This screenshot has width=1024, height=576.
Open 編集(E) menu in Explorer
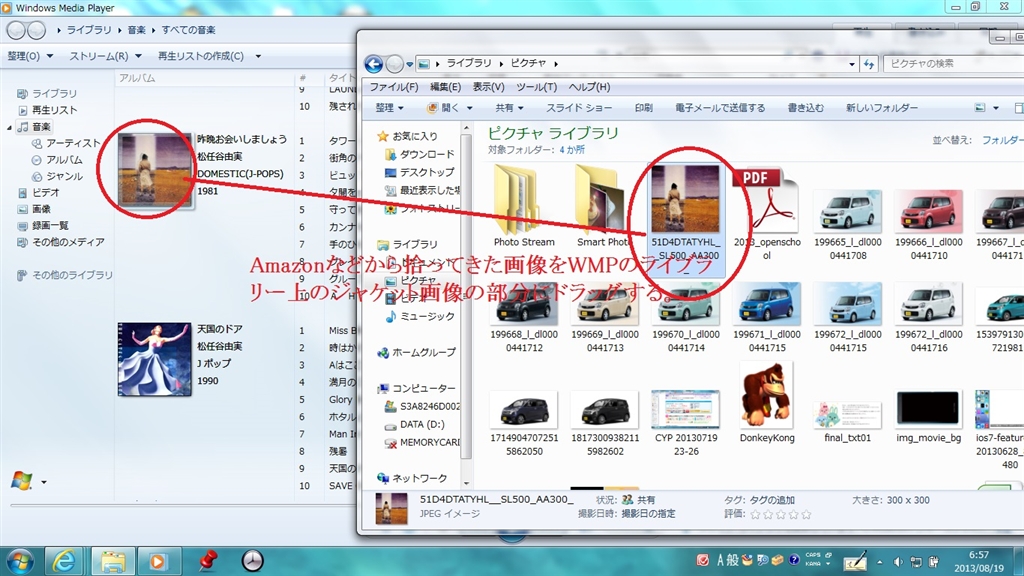pos(445,87)
